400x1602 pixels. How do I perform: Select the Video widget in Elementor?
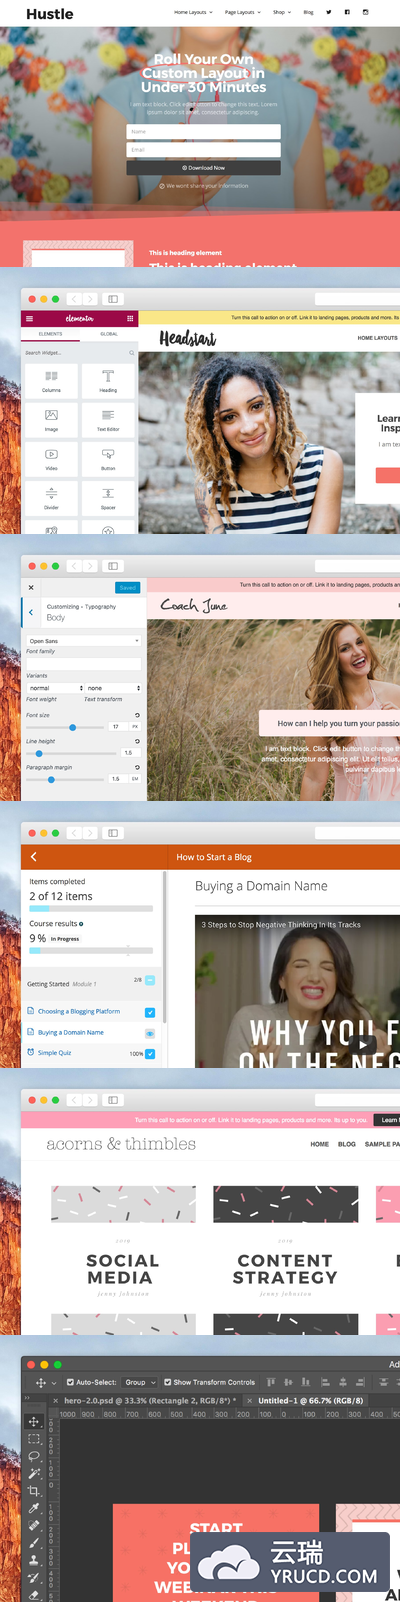51,457
